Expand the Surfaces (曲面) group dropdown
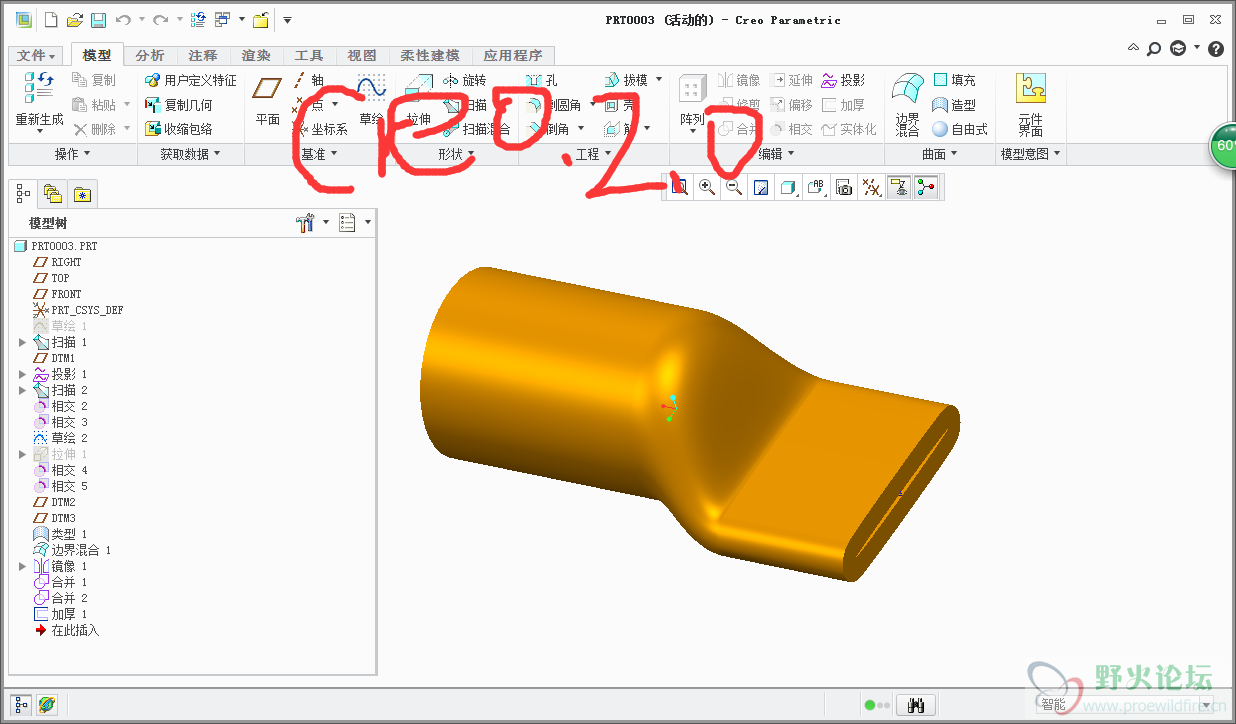 [940, 154]
